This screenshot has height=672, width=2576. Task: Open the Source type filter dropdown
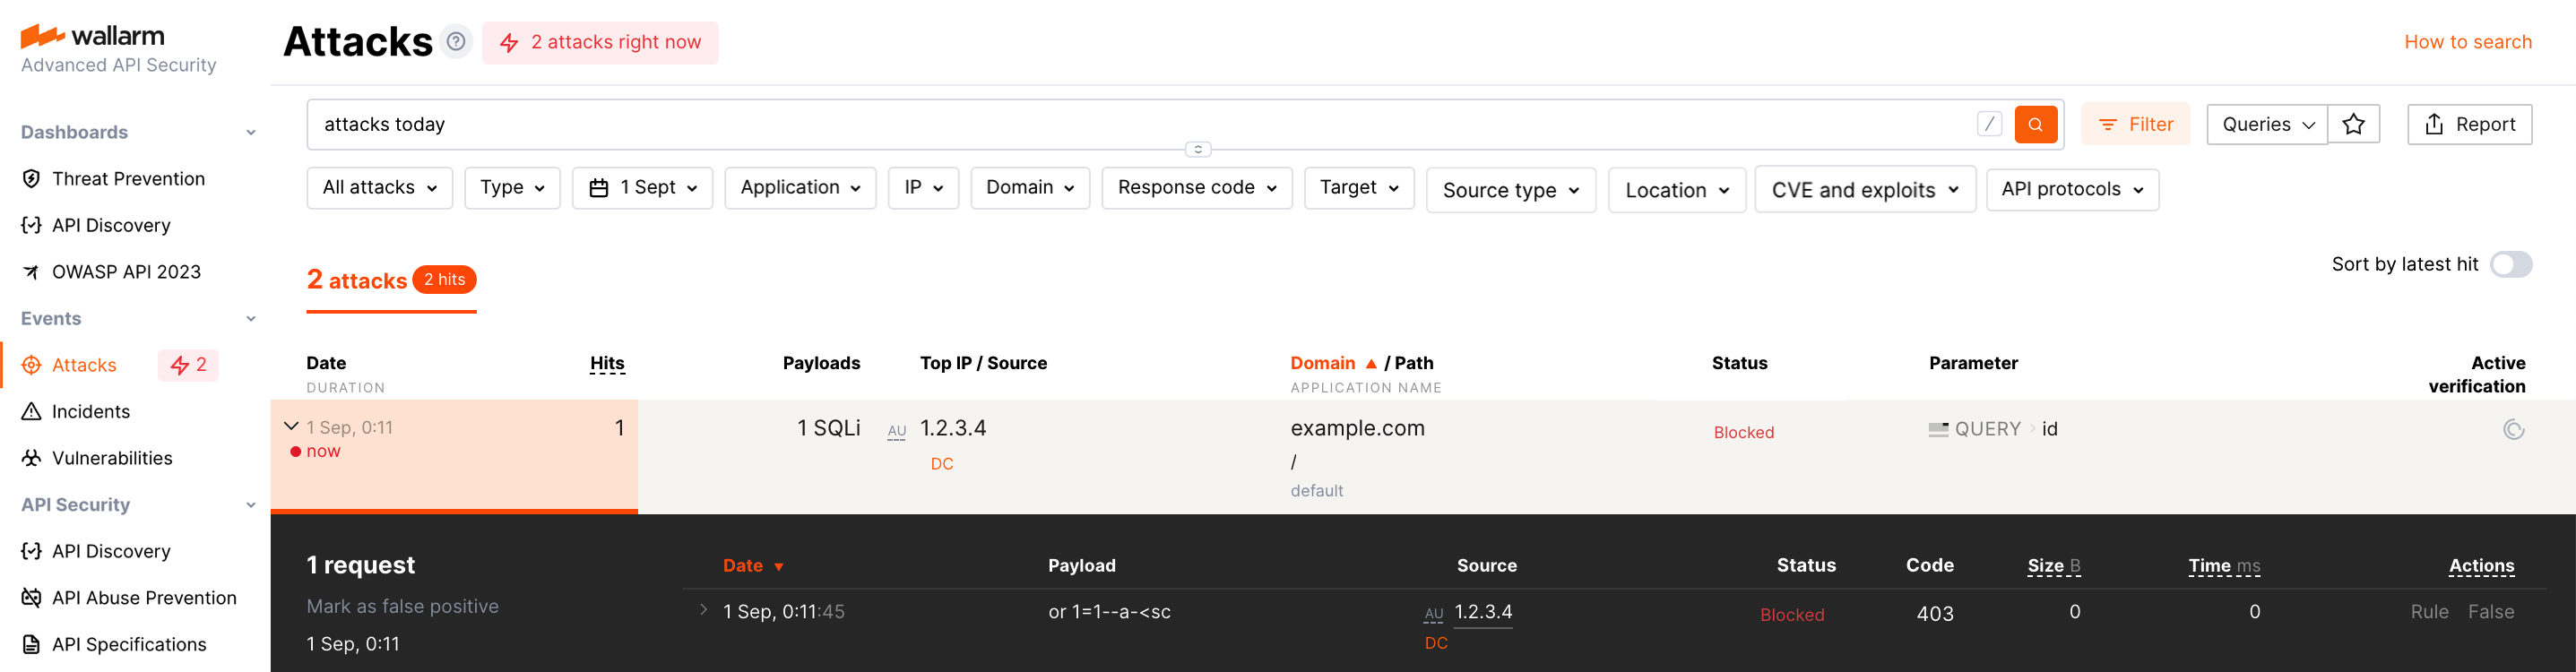click(1510, 190)
